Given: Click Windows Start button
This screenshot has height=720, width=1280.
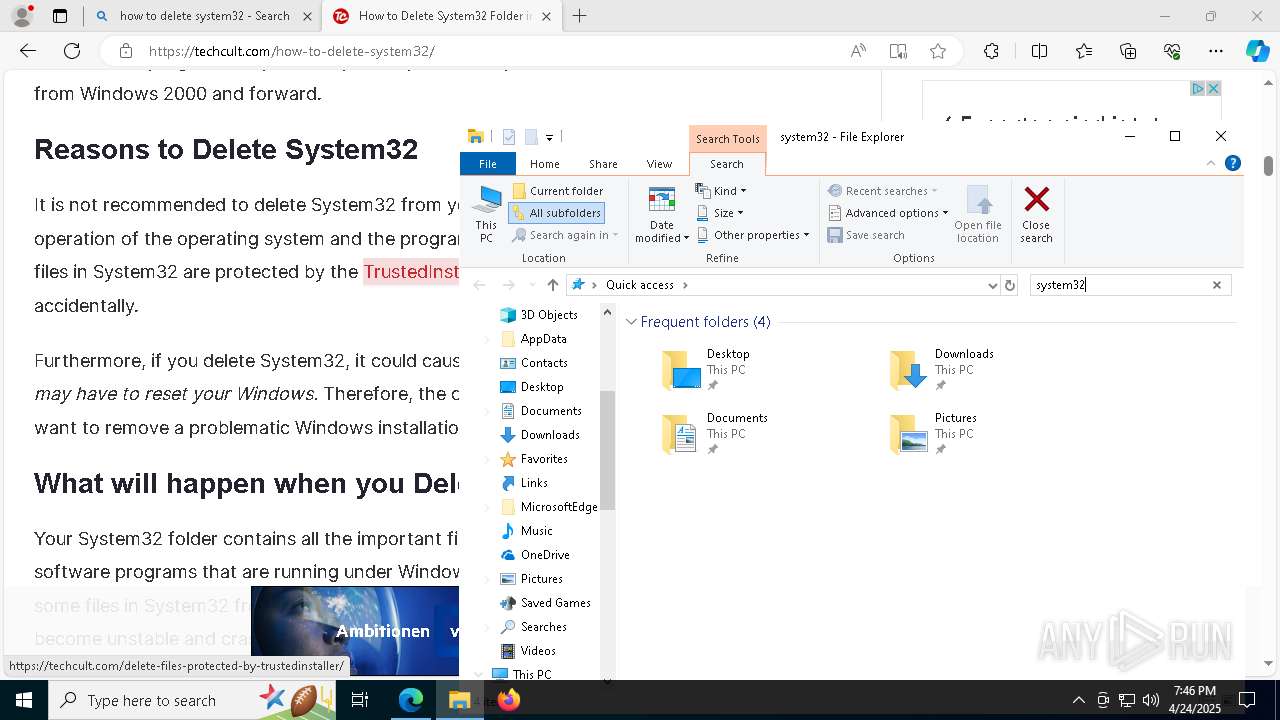Looking at the screenshot, I should point(23,700).
